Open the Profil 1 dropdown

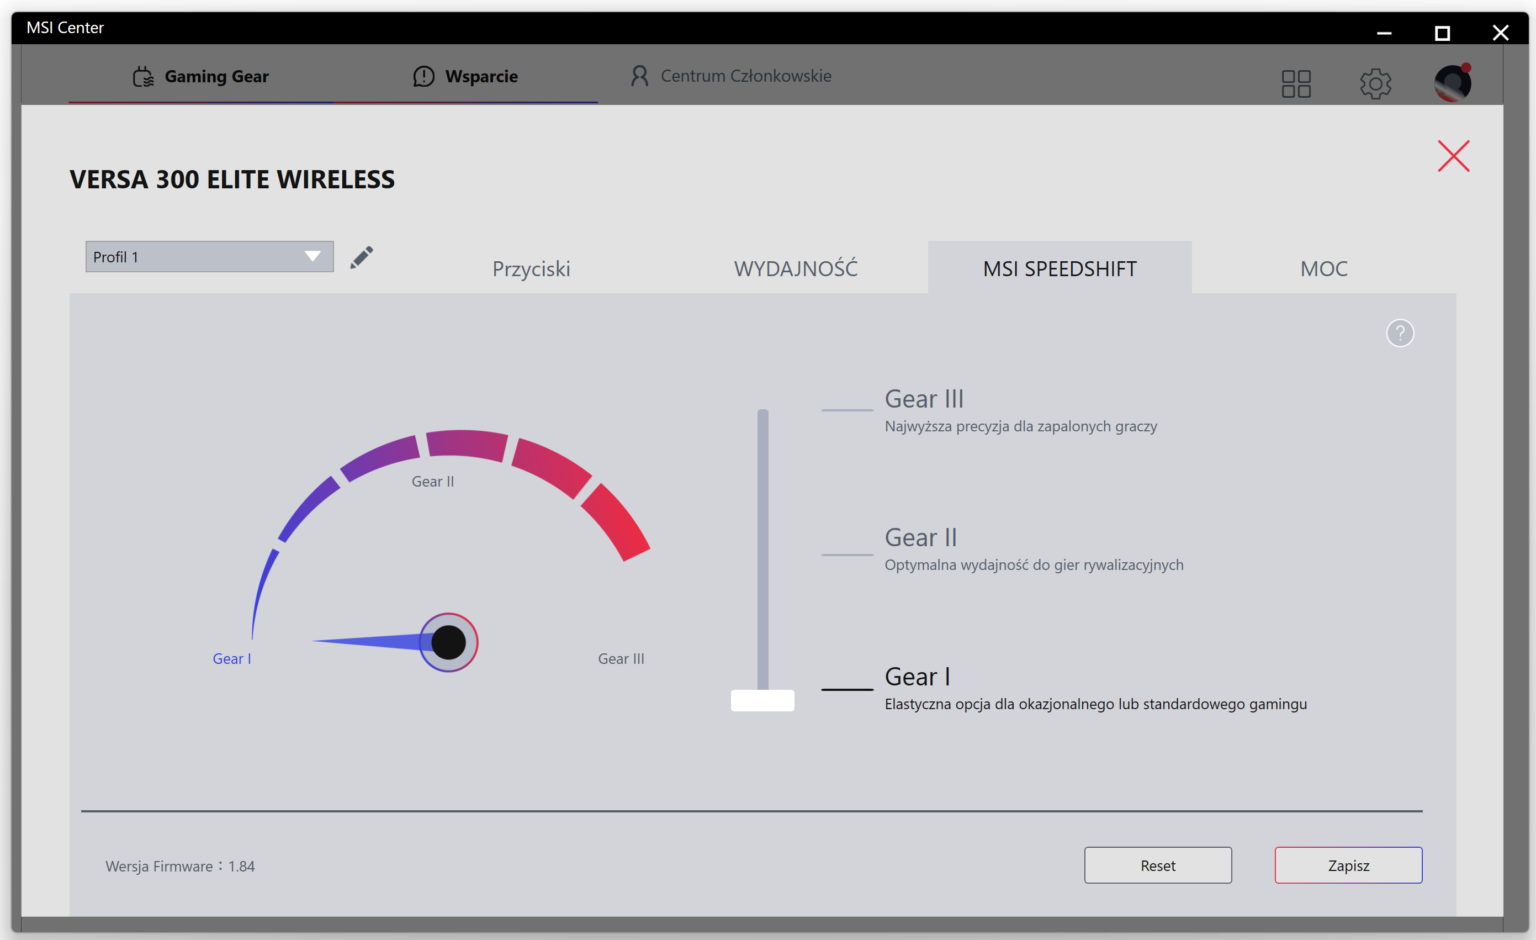pyautogui.click(x=208, y=257)
